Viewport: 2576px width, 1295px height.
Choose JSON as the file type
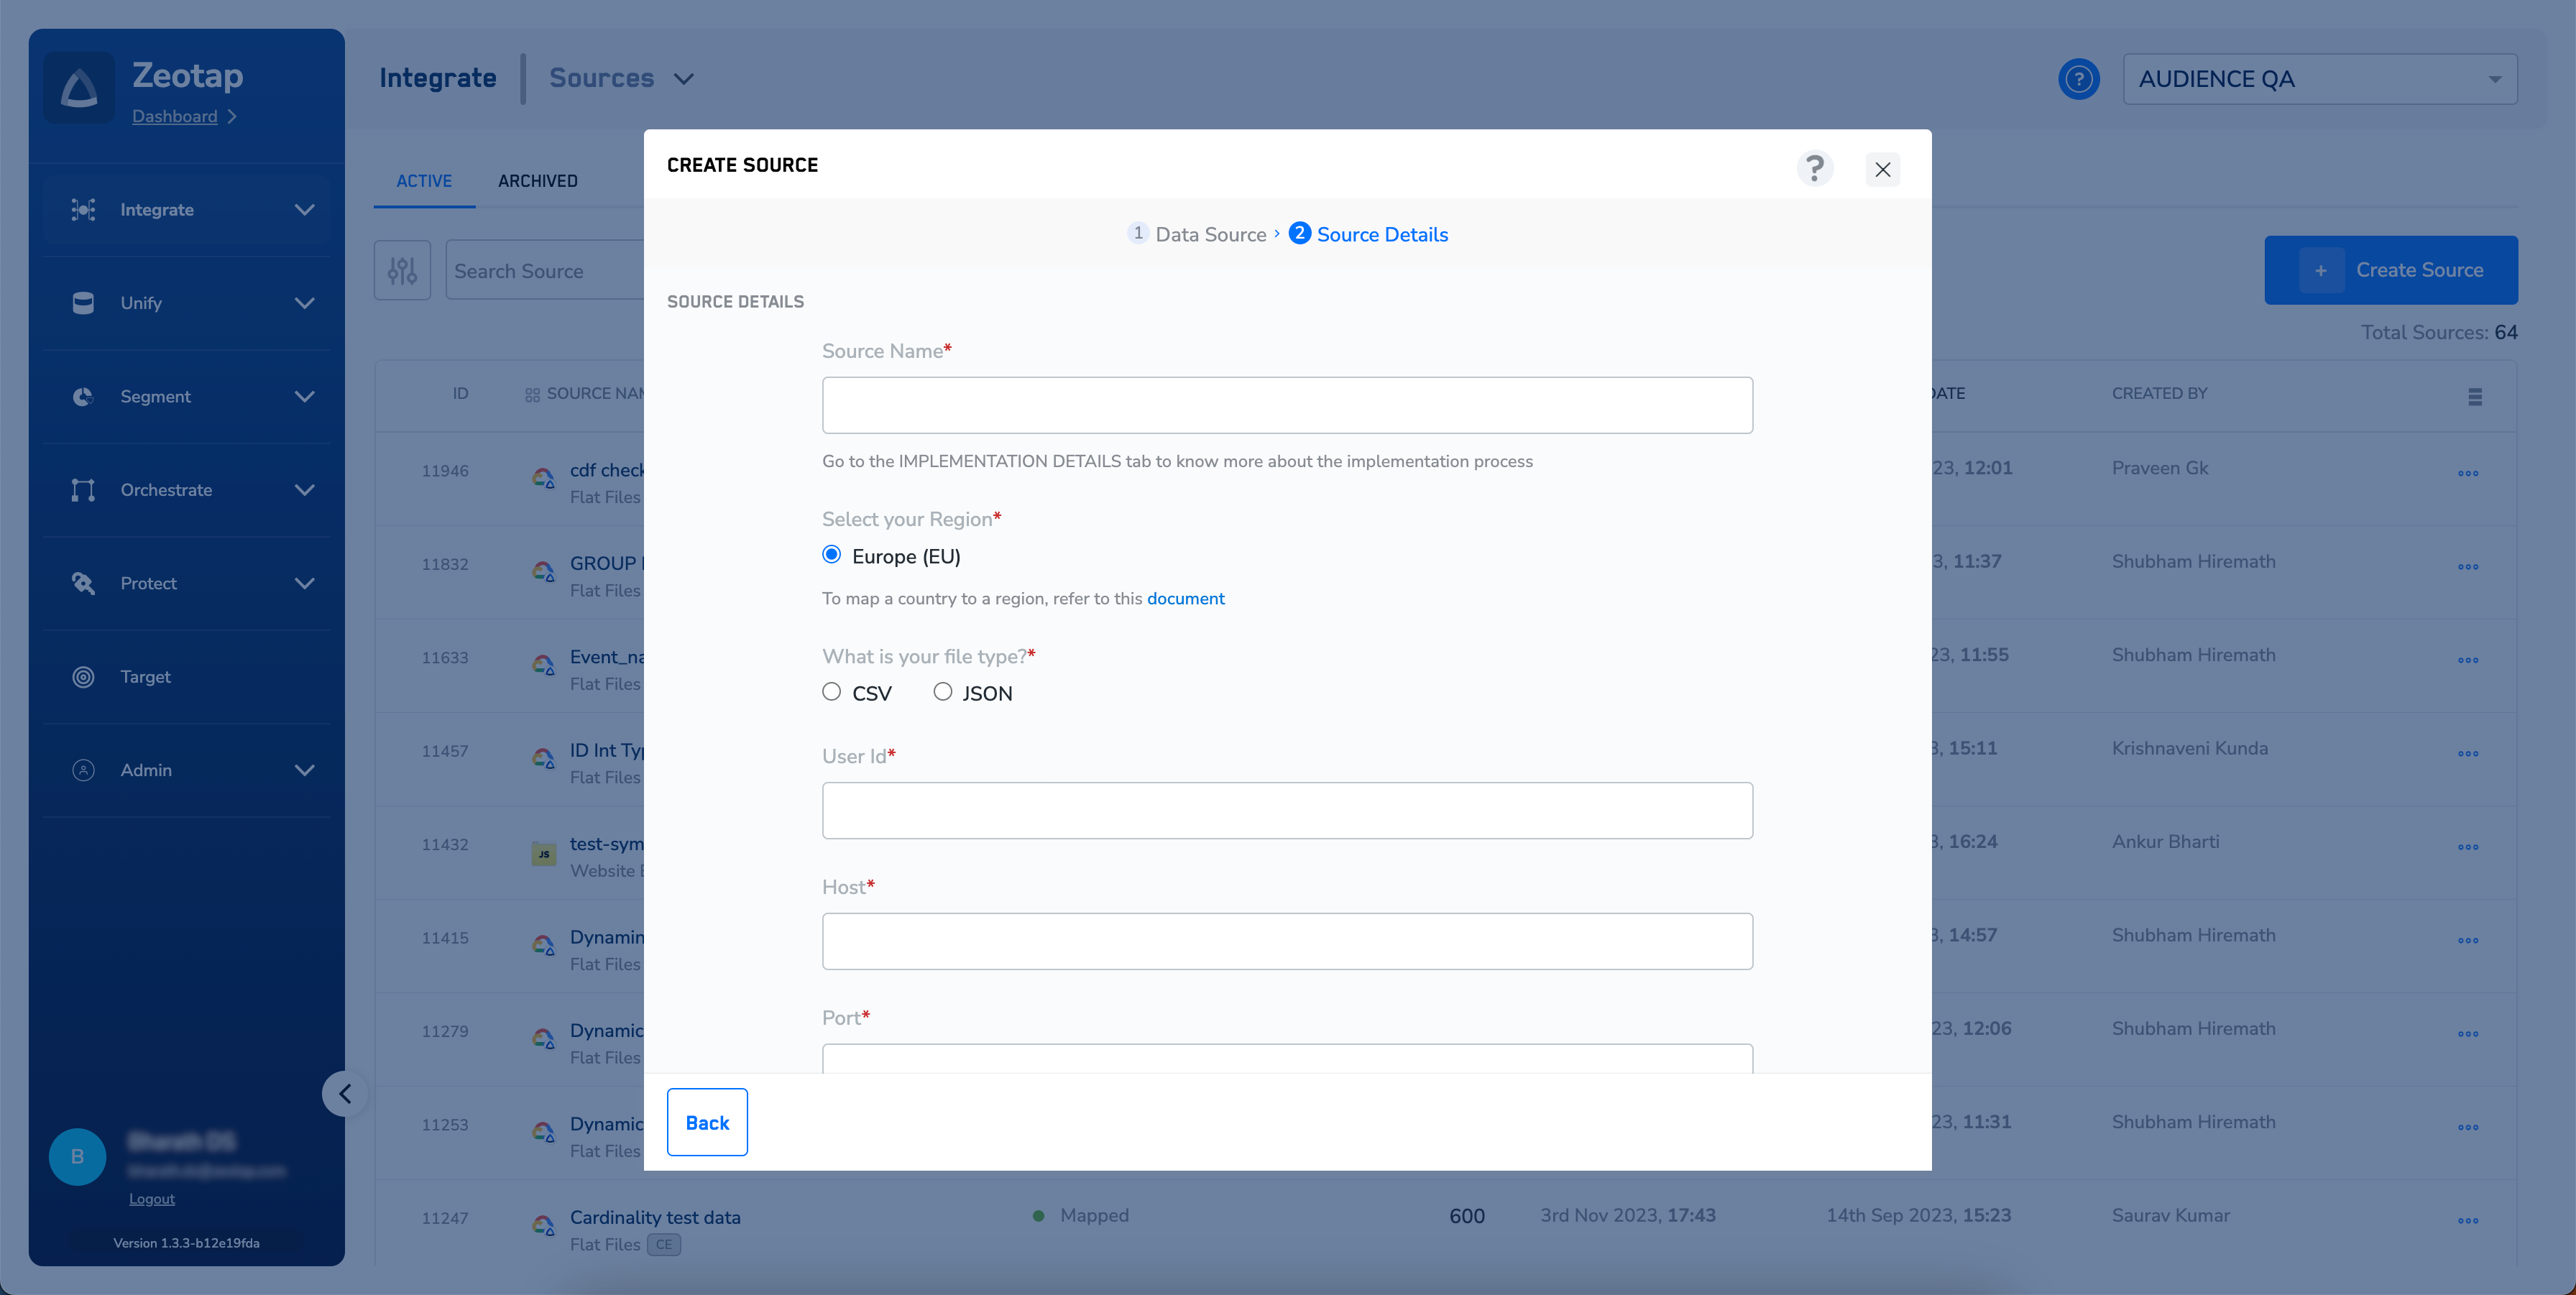pyautogui.click(x=942, y=692)
